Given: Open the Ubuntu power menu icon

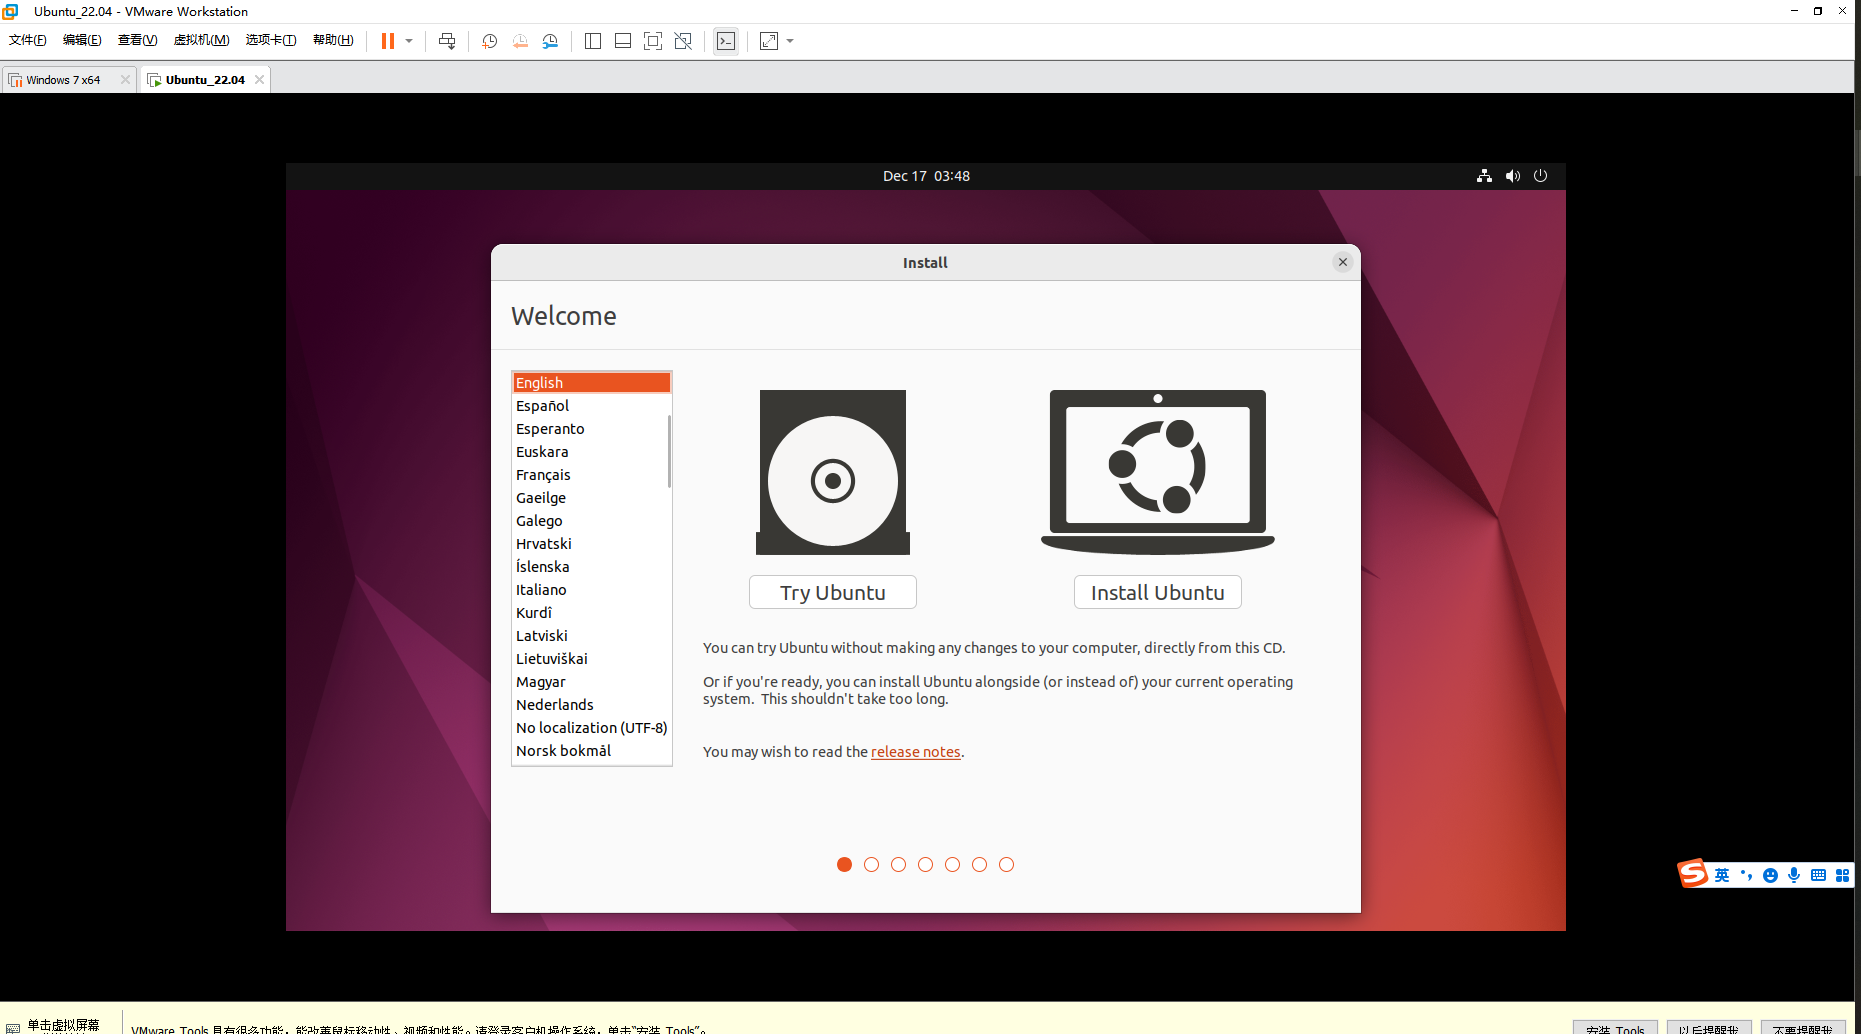Looking at the screenshot, I should pos(1541,176).
